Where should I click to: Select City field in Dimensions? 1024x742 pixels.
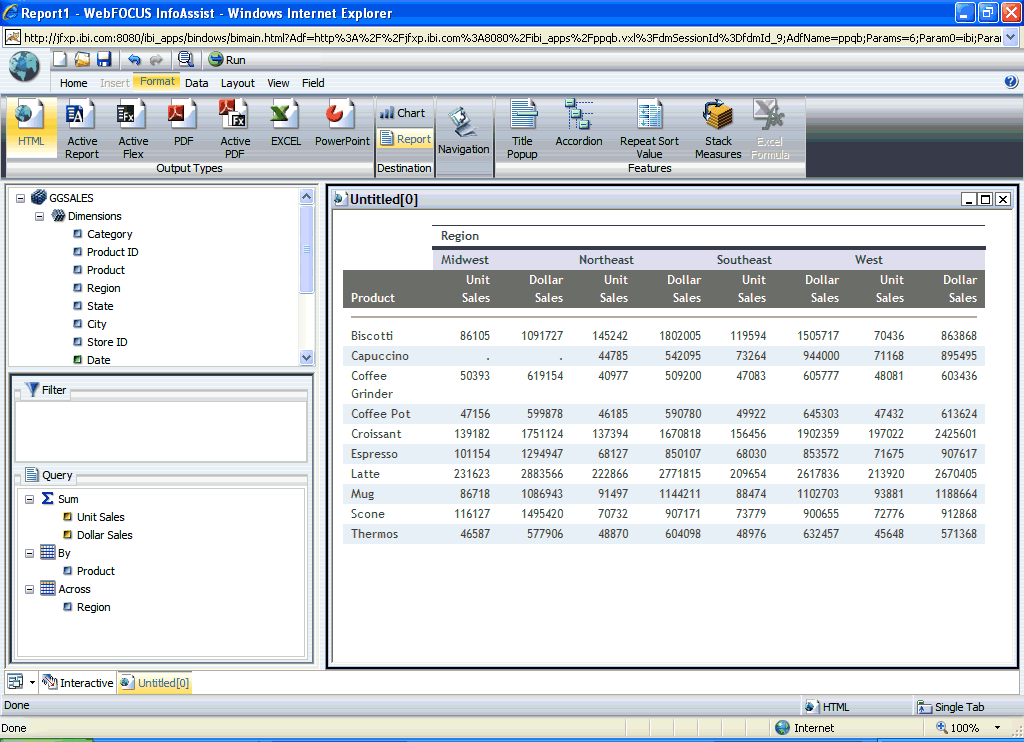coord(96,324)
